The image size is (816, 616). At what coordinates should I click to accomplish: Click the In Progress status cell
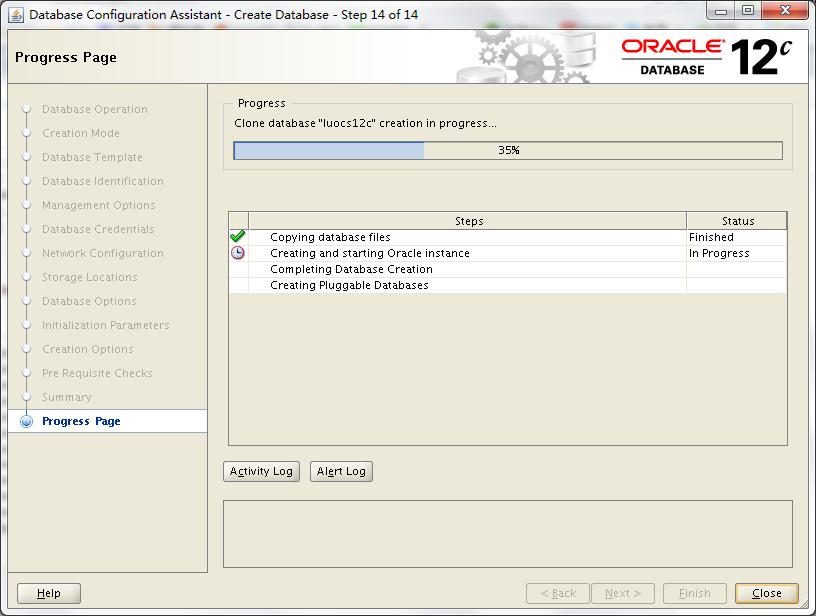tap(736, 253)
